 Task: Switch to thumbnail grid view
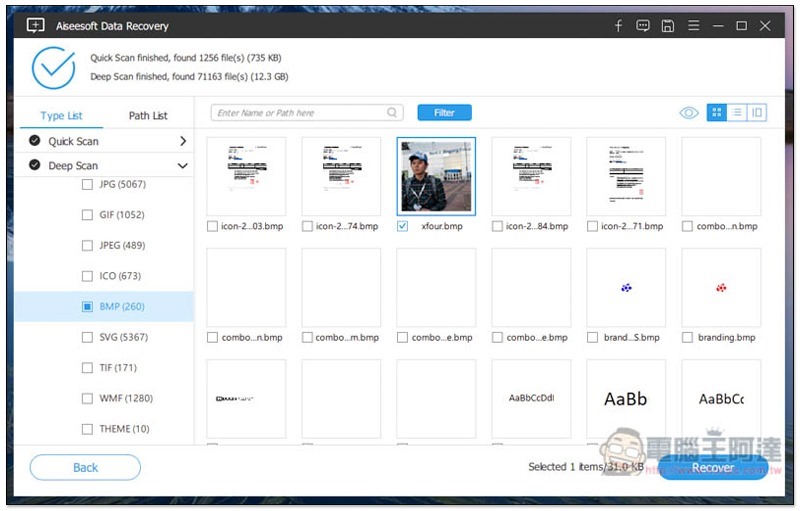(x=717, y=113)
